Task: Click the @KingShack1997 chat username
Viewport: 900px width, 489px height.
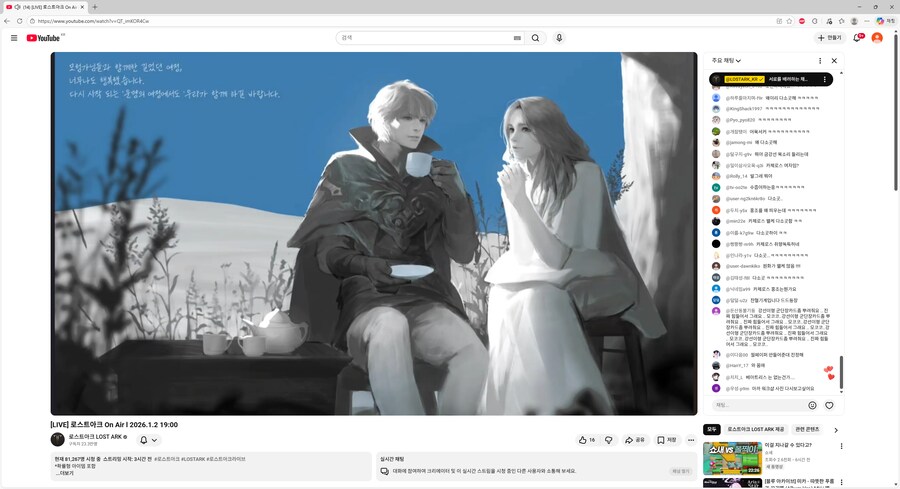Action: coord(744,108)
